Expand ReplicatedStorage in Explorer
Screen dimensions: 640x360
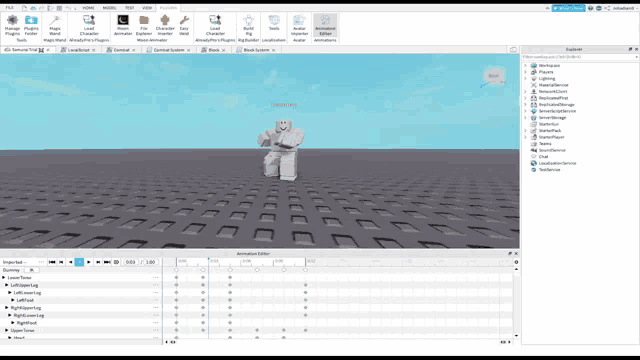526,104
